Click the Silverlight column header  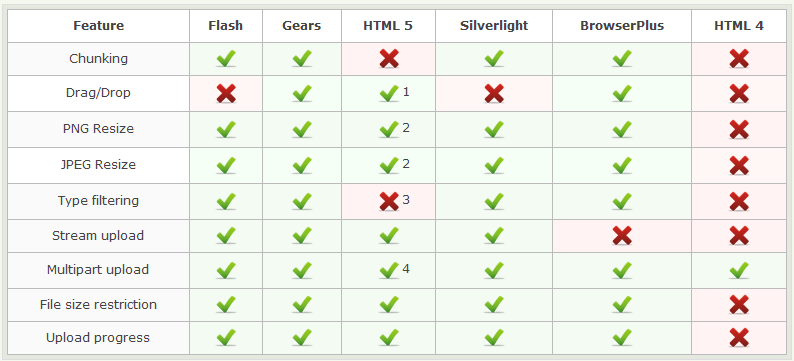[494, 26]
